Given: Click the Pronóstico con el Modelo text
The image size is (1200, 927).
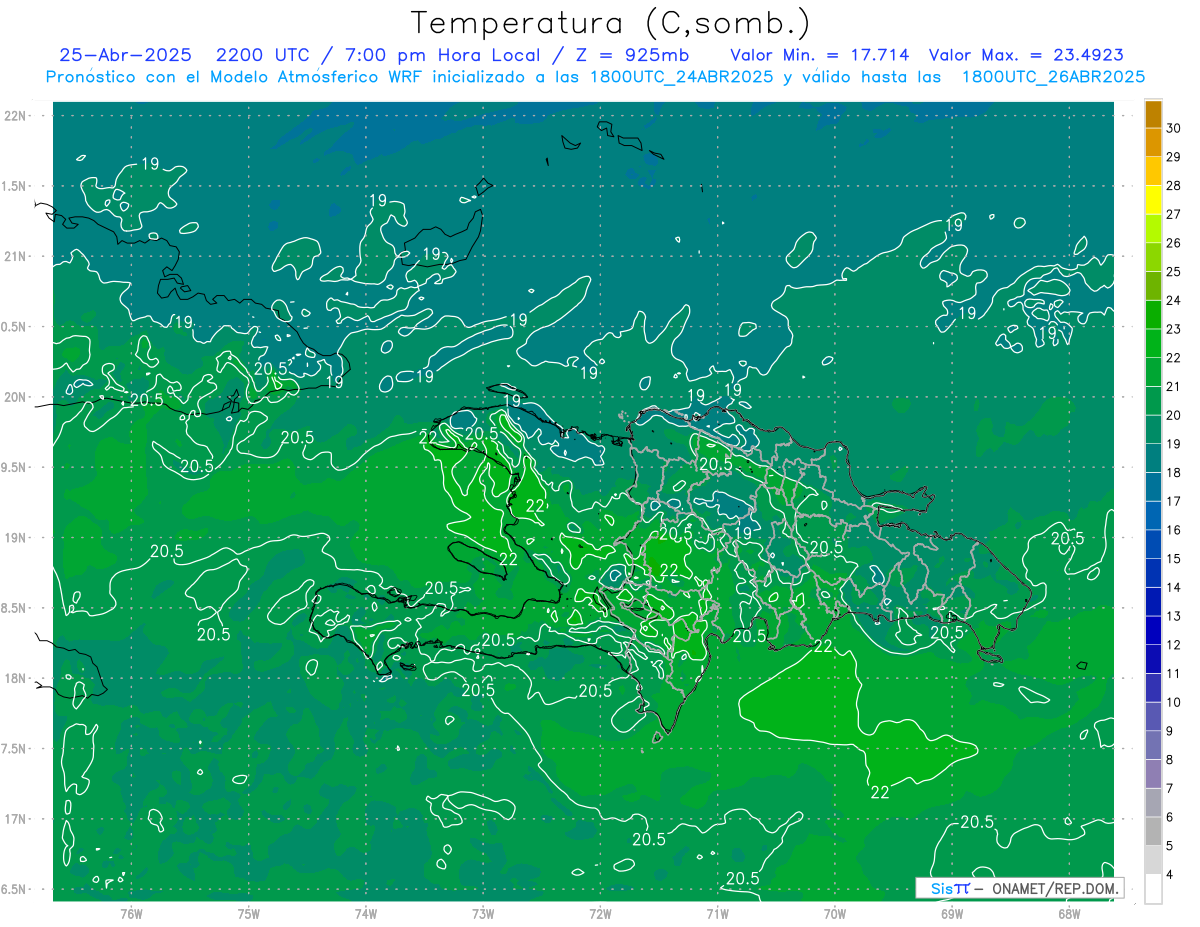Looking at the screenshot, I should [x=157, y=77].
